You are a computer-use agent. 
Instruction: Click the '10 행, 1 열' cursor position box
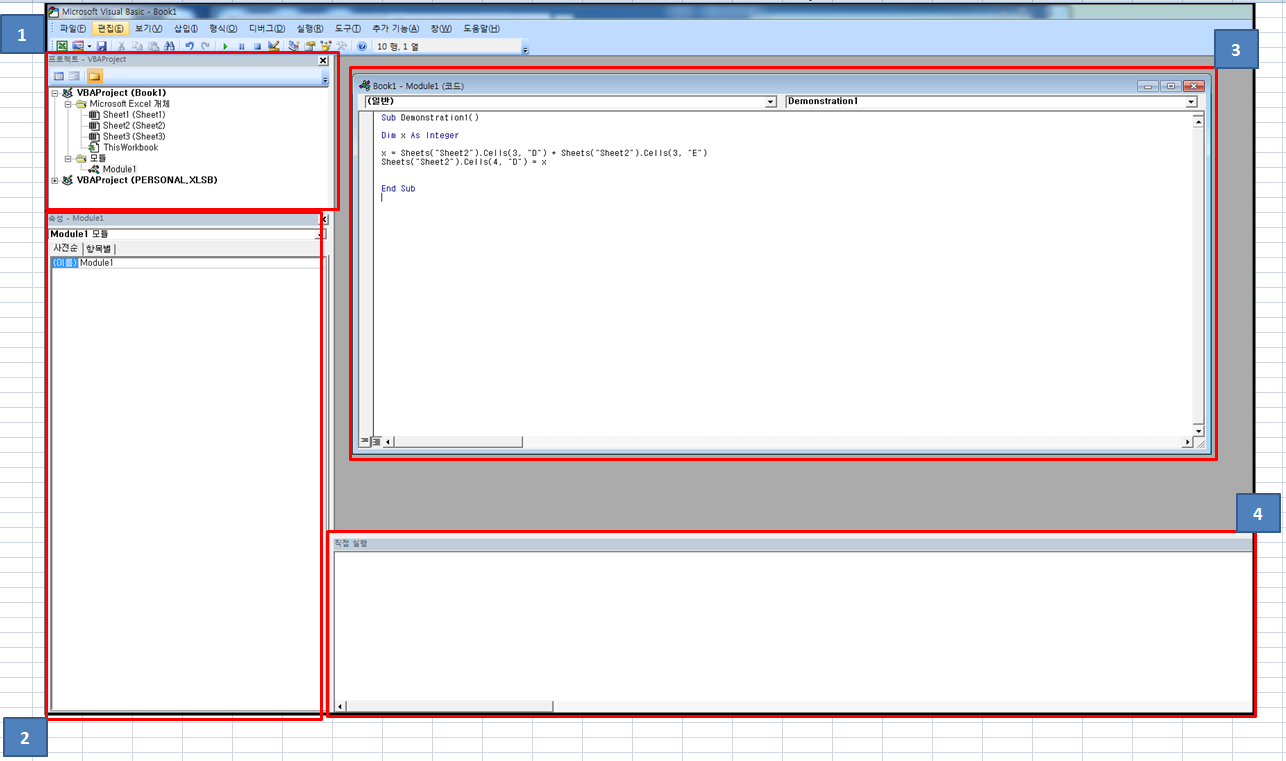(446, 46)
